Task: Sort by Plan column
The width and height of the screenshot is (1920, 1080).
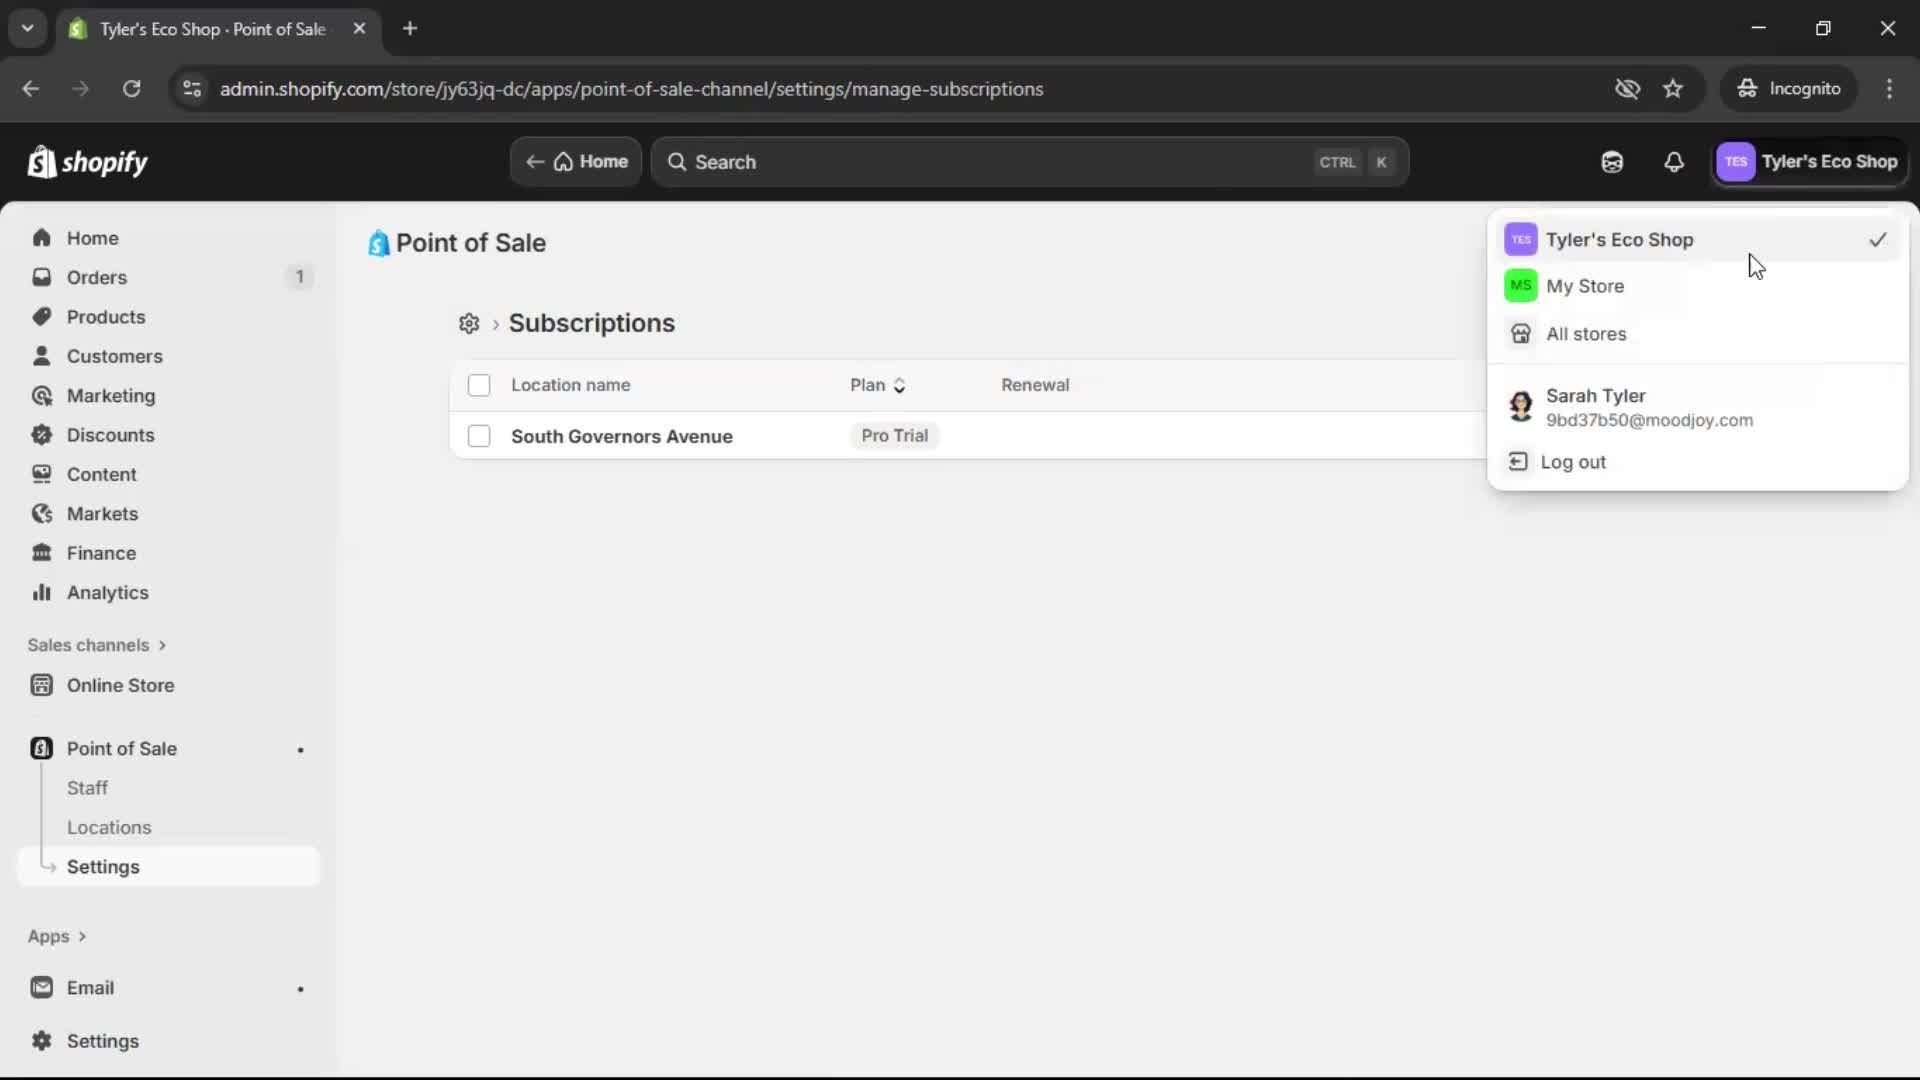Action: pos(877,385)
